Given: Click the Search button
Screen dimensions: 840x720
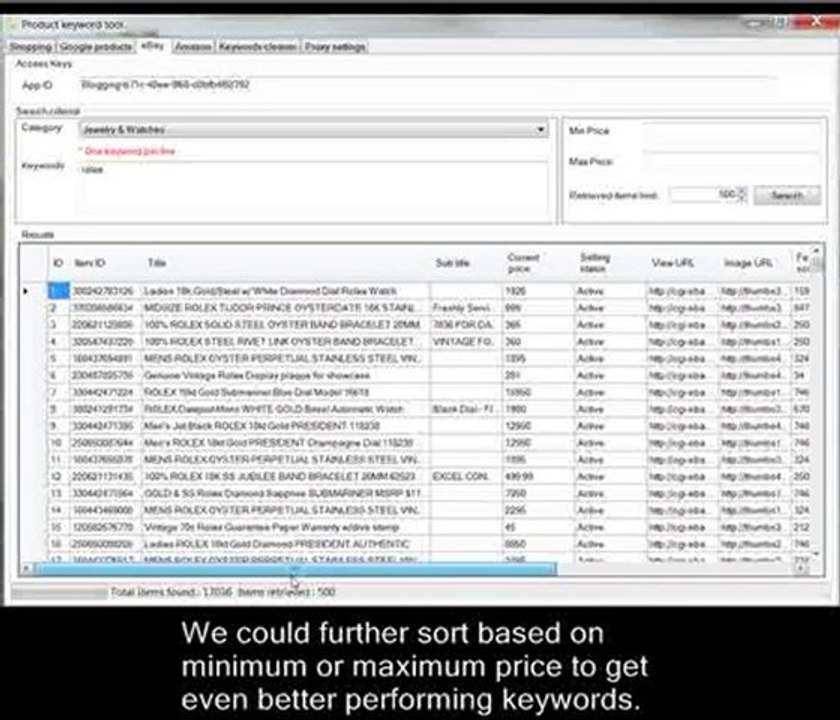Looking at the screenshot, I should click(786, 195).
